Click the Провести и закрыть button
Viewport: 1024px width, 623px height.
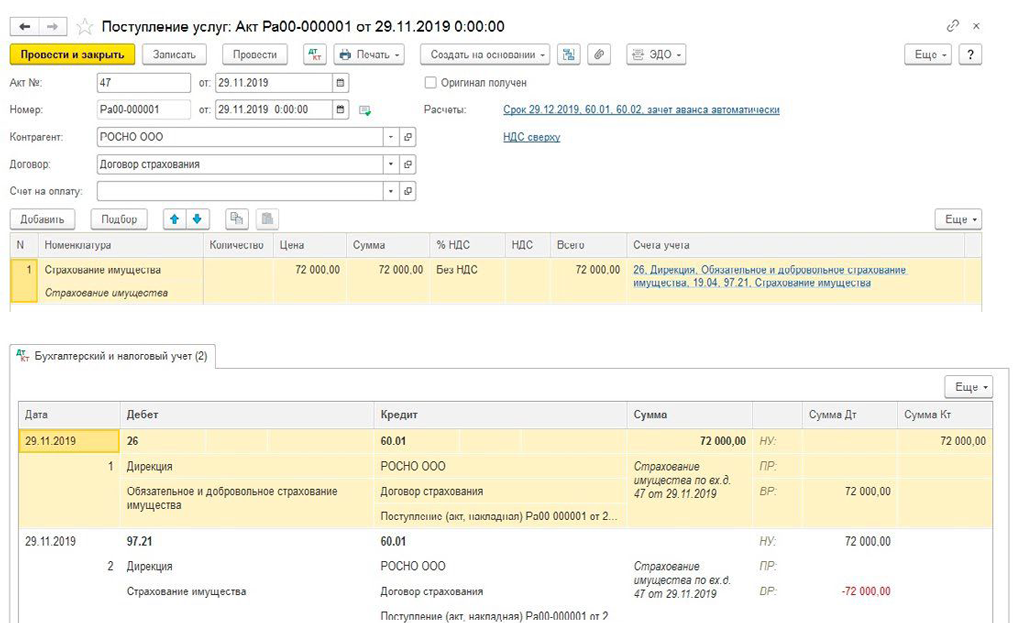click(x=72, y=55)
